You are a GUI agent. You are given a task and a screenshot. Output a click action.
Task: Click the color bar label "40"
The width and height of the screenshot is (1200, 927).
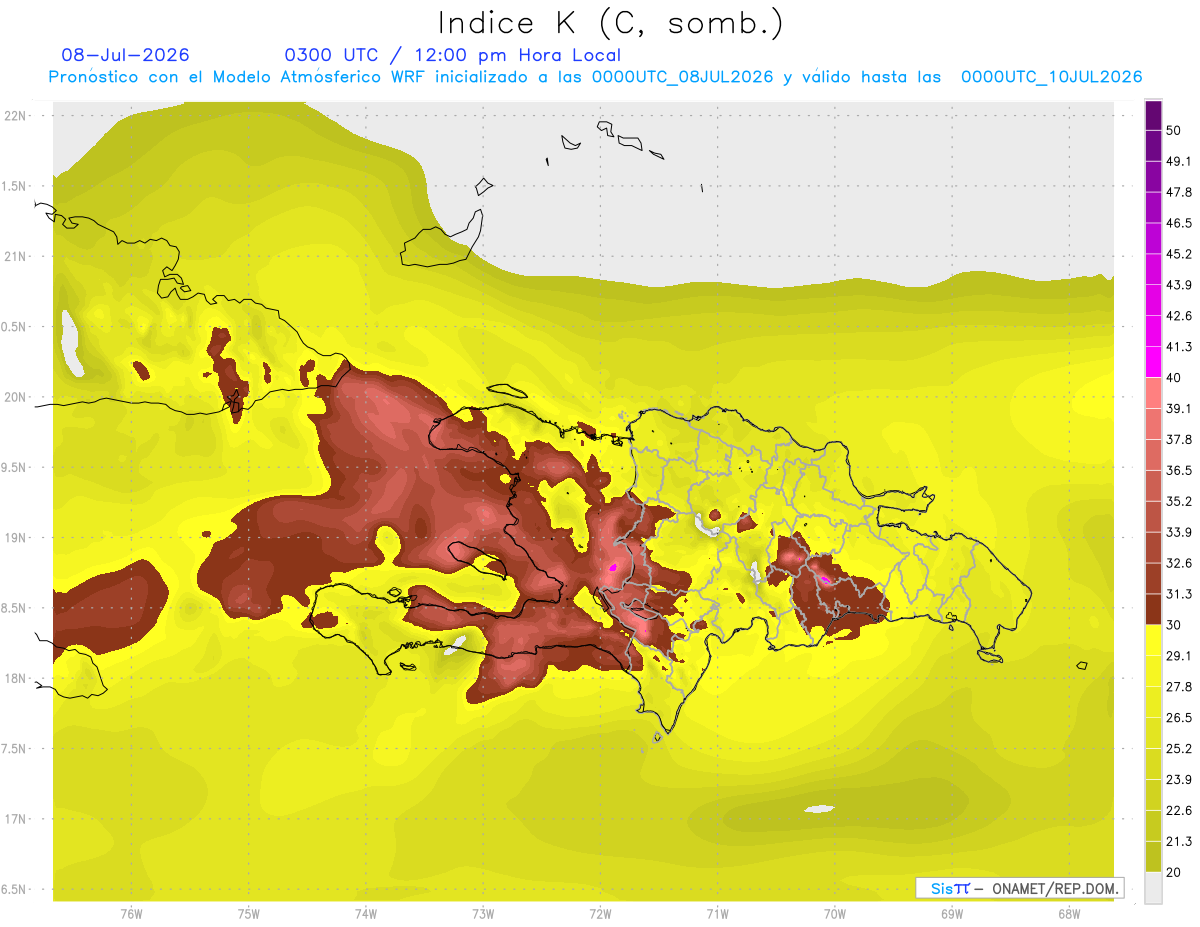tap(1174, 378)
